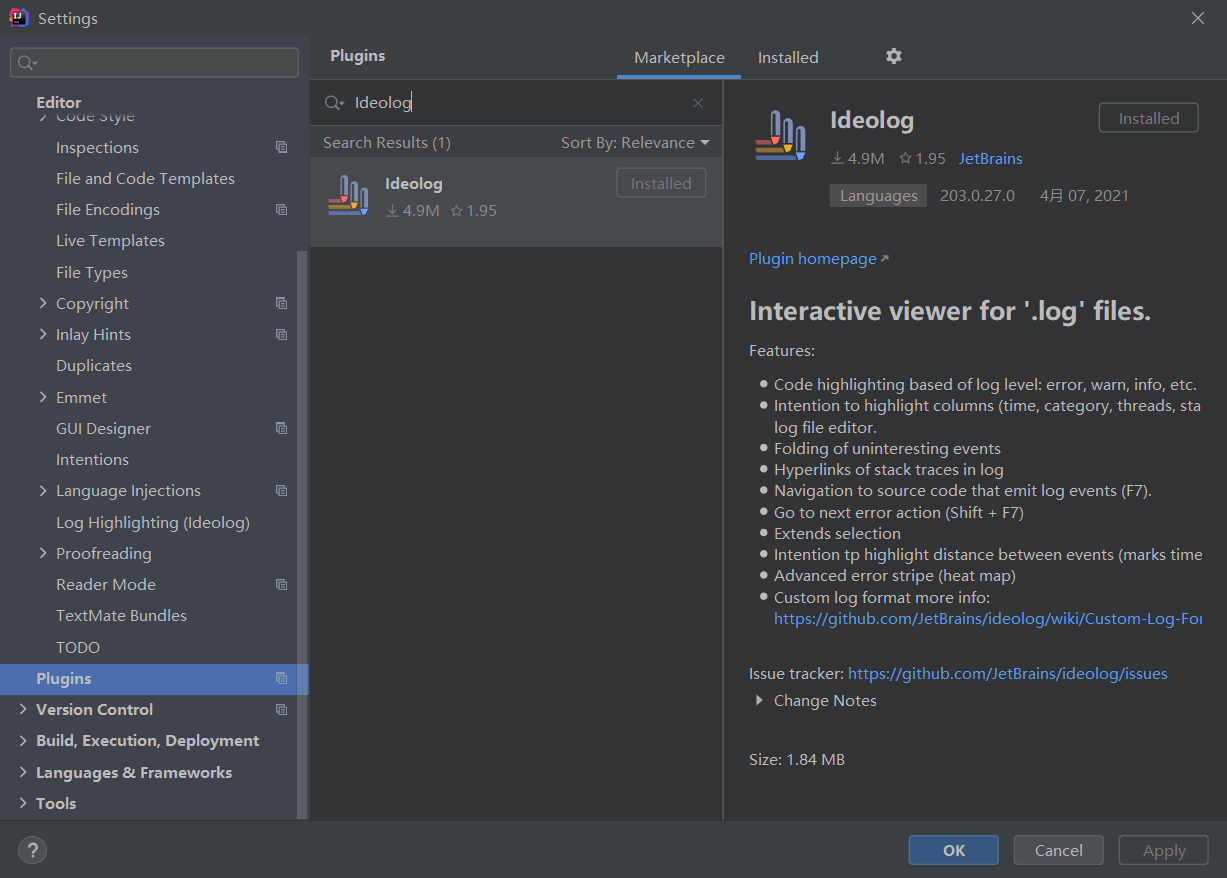1227x878 pixels.
Task: Click the large Ideolog logo in details
Action: point(781,136)
